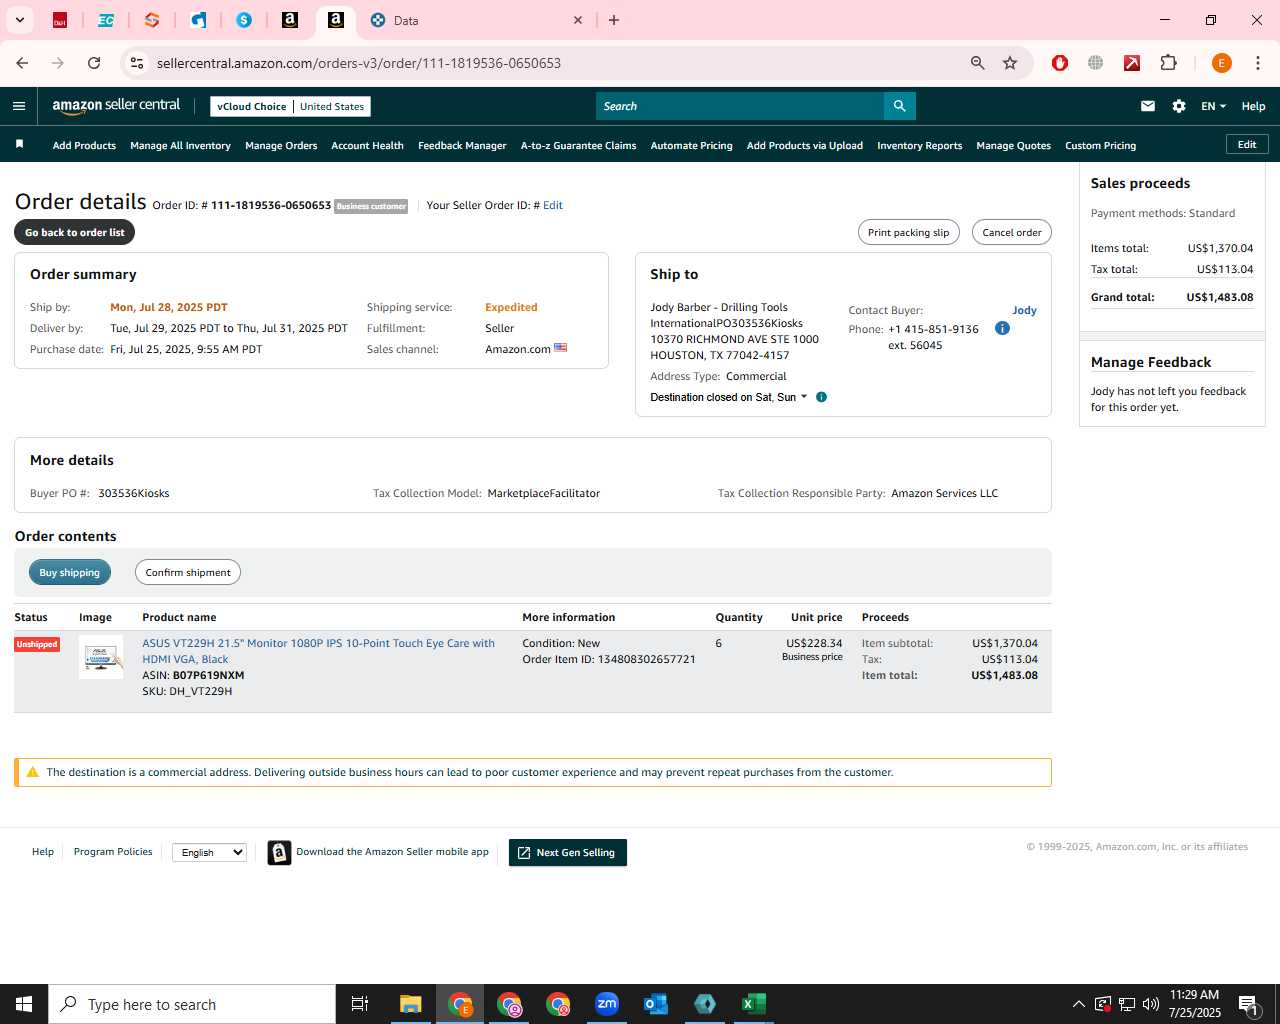Click Print packing slip button
Image resolution: width=1280 pixels, height=1024 pixels.
(908, 232)
